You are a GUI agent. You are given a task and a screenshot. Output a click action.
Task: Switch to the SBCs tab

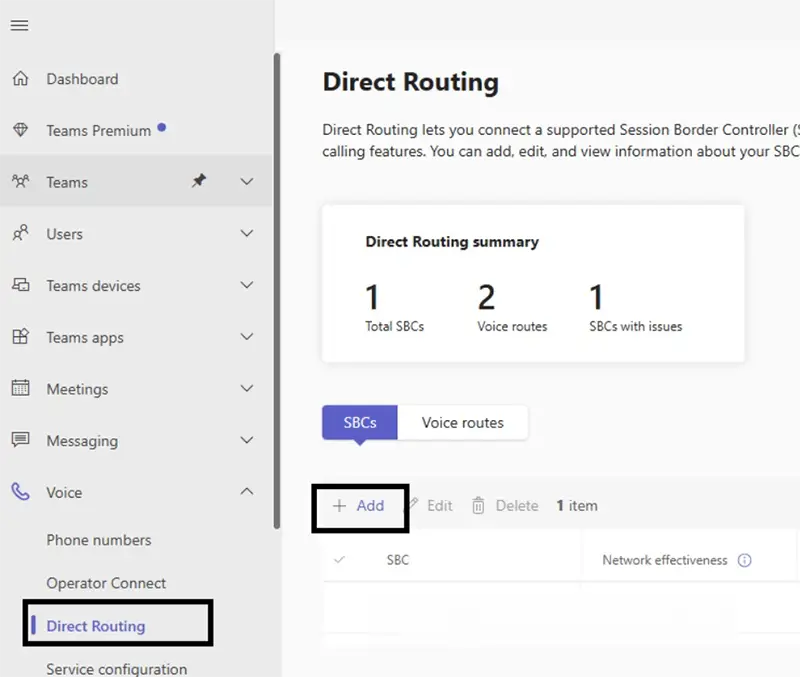coord(360,422)
